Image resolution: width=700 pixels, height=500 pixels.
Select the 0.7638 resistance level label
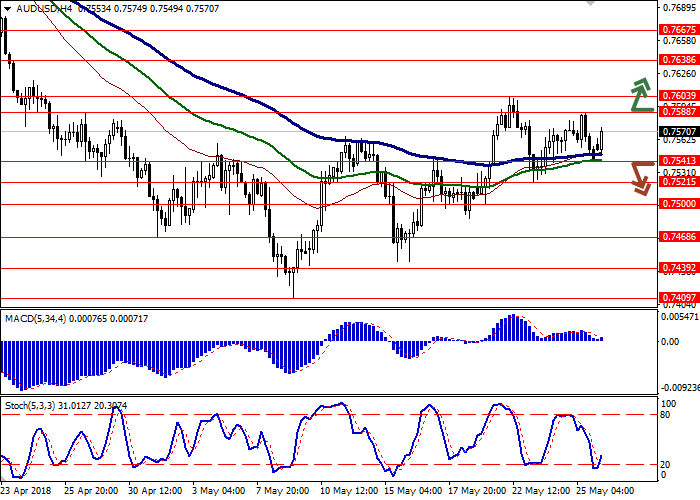(x=677, y=60)
